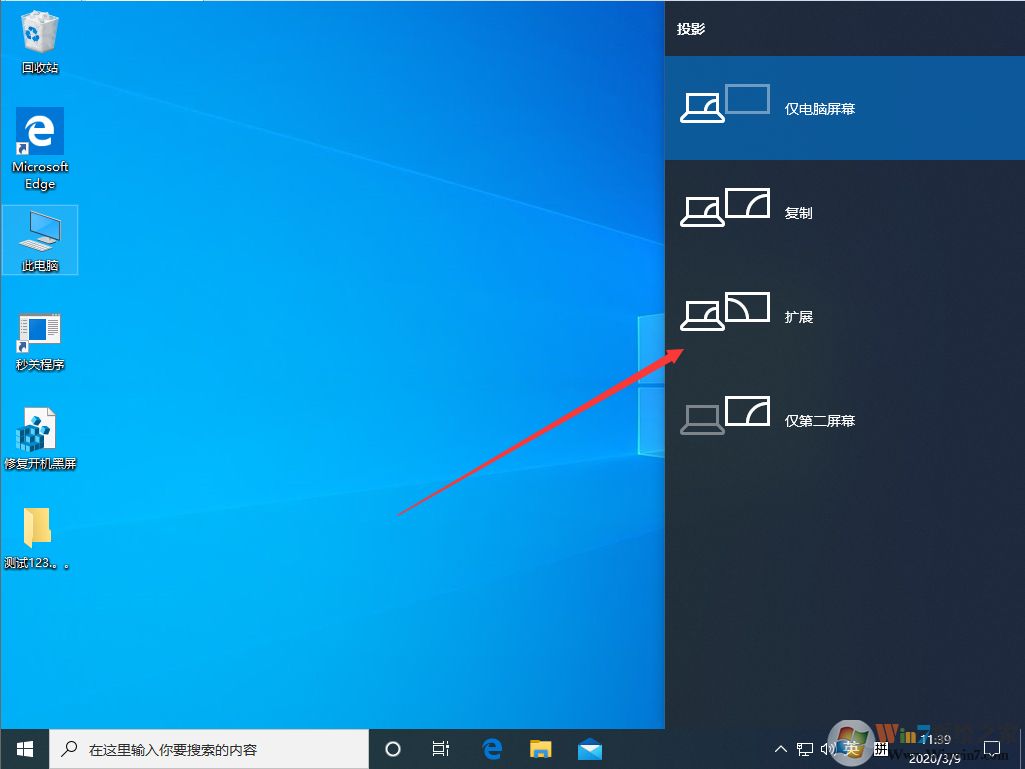Launch Mail from the taskbar
Screen dimensions: 1025x769
[x=590, y=748]
